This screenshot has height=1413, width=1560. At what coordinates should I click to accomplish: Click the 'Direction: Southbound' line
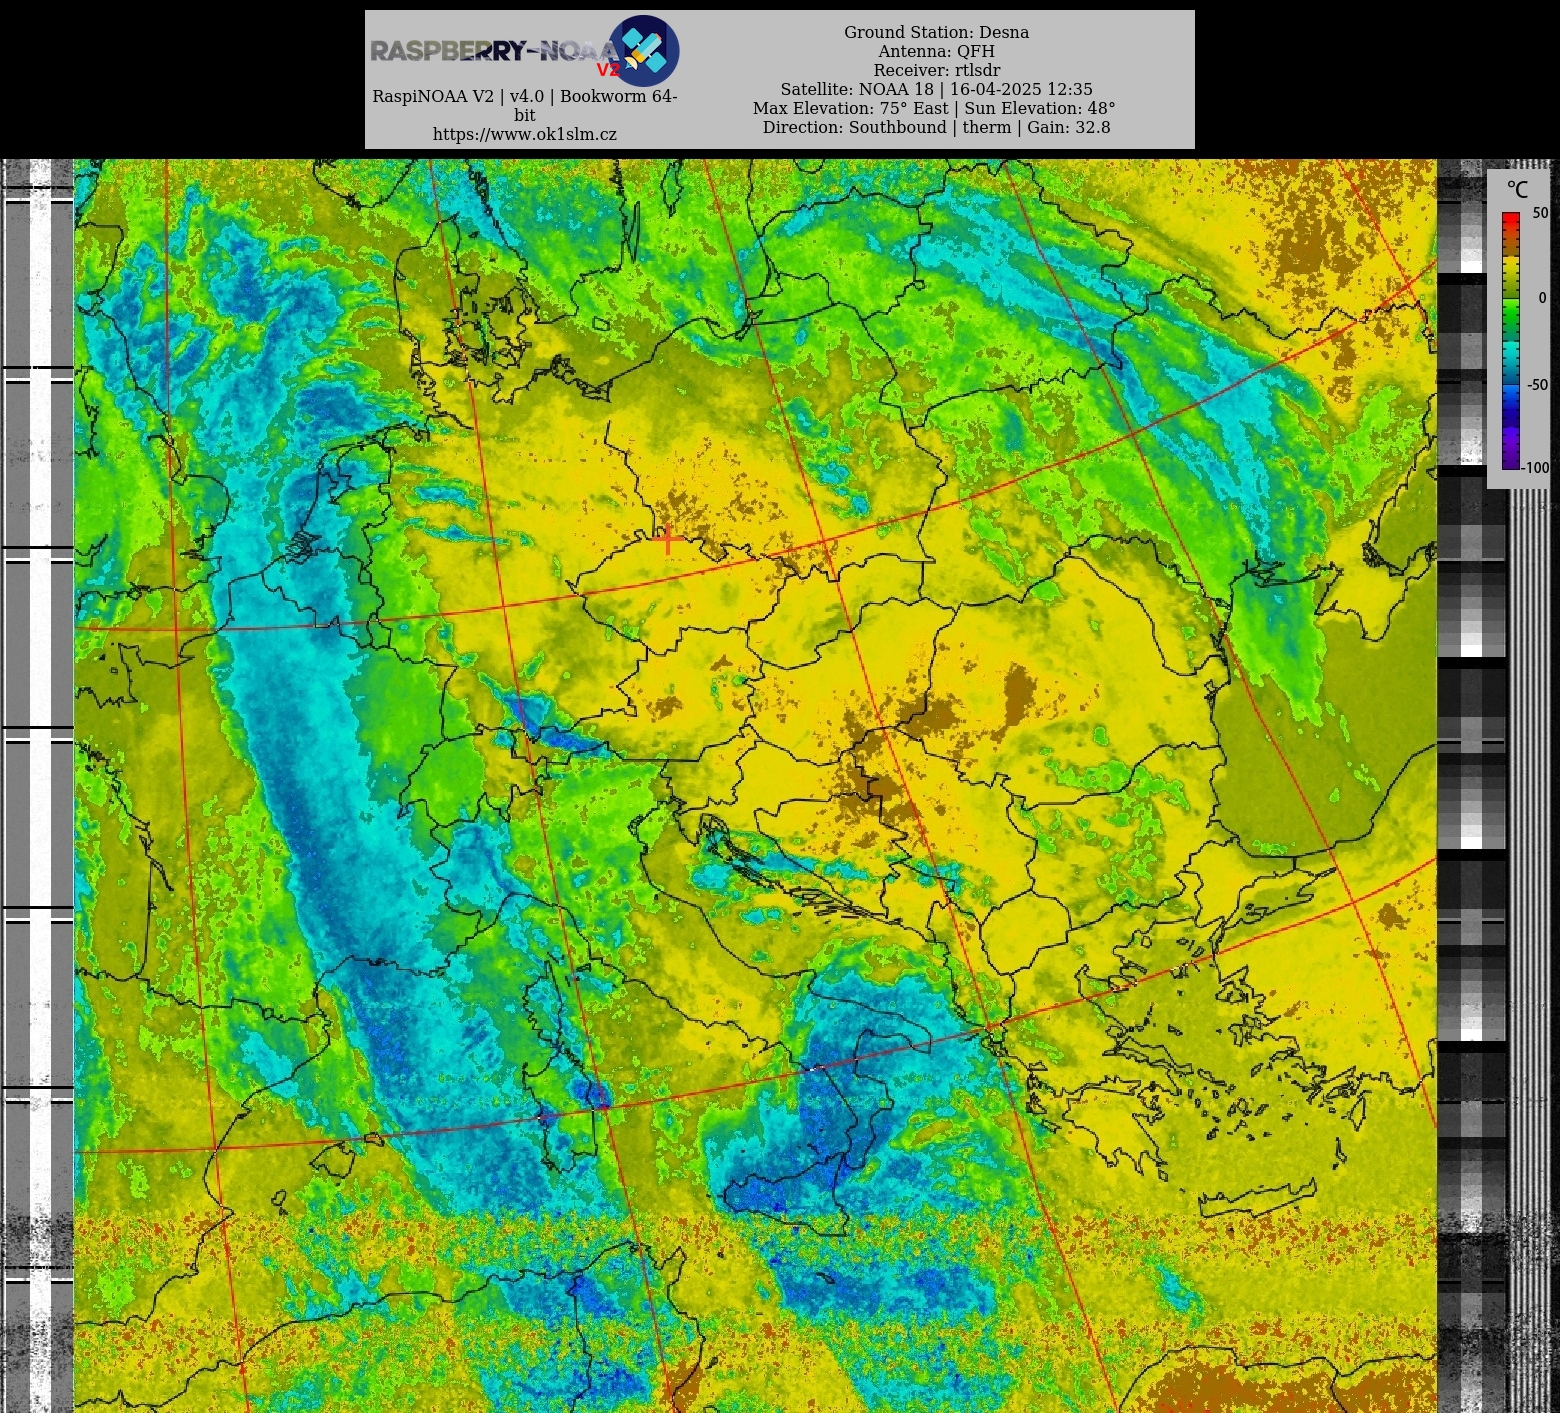(x=936, y=127)
